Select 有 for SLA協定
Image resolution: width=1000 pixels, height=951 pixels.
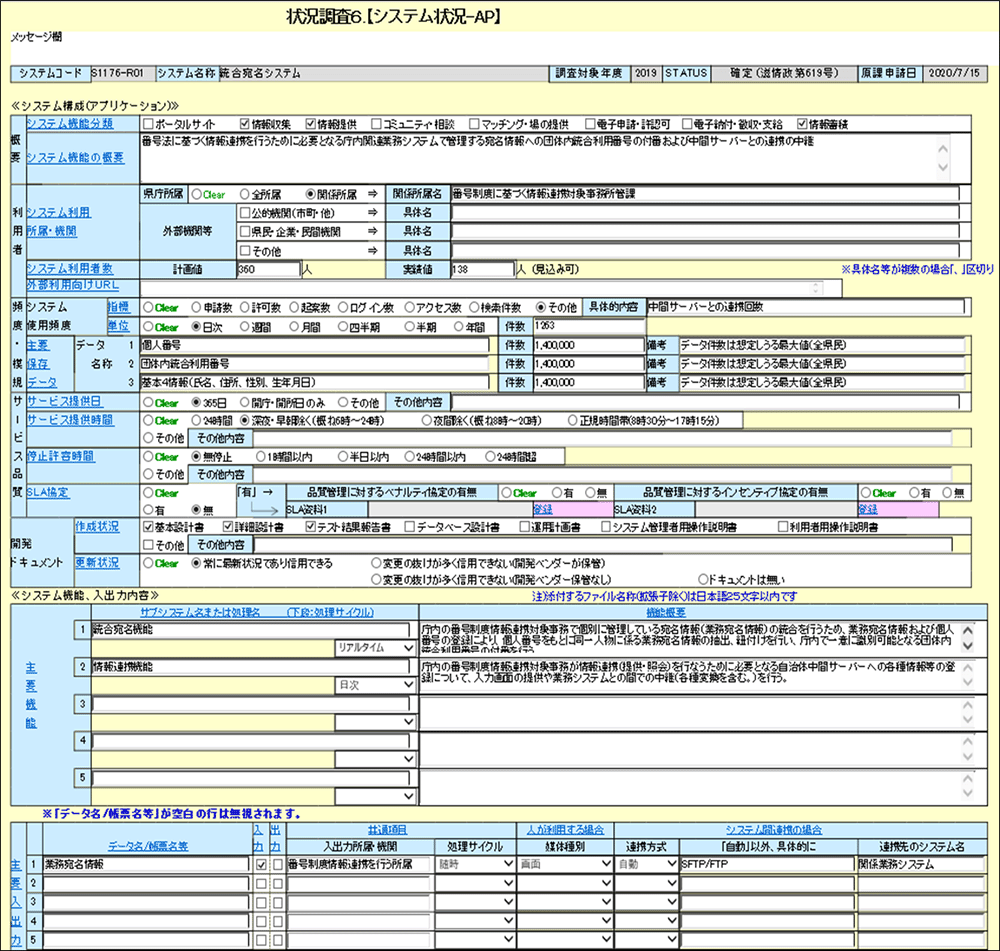149,510
